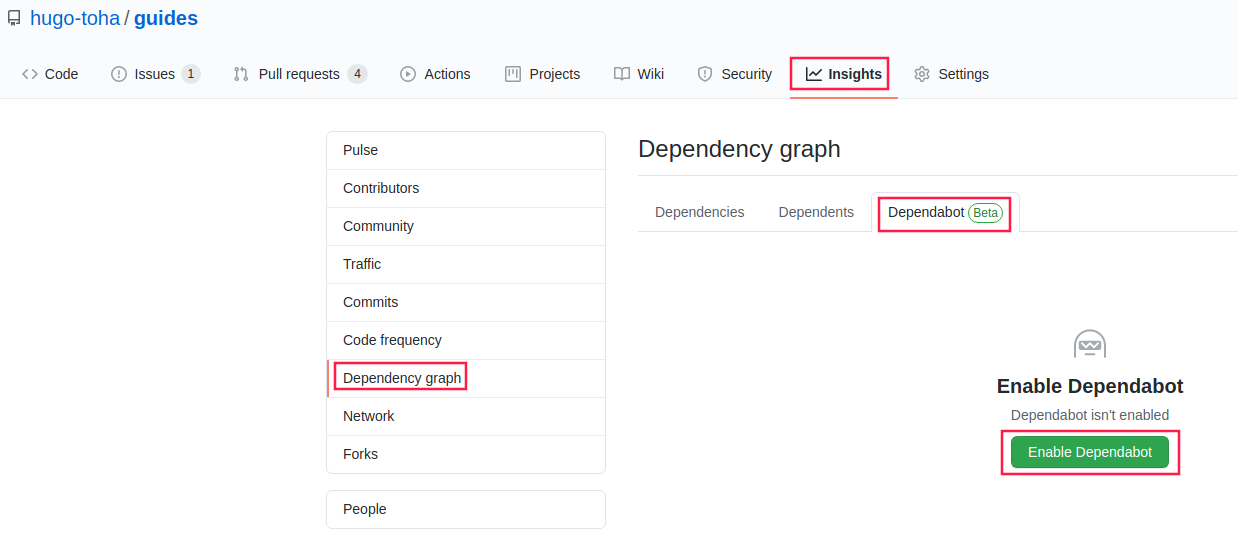Open the guides repository link

tap(166, 18)
